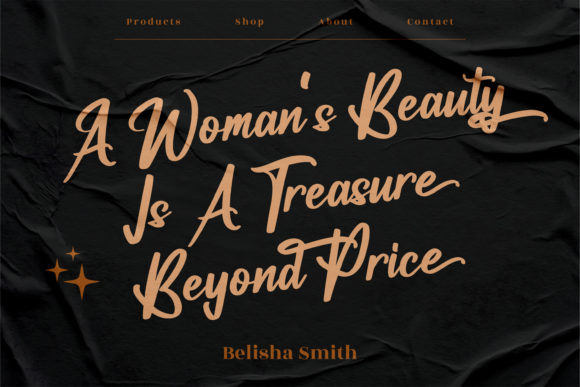This screenshot has height=387, width=580.
Task: Open the Products menu item
Action: click(154, 22)
